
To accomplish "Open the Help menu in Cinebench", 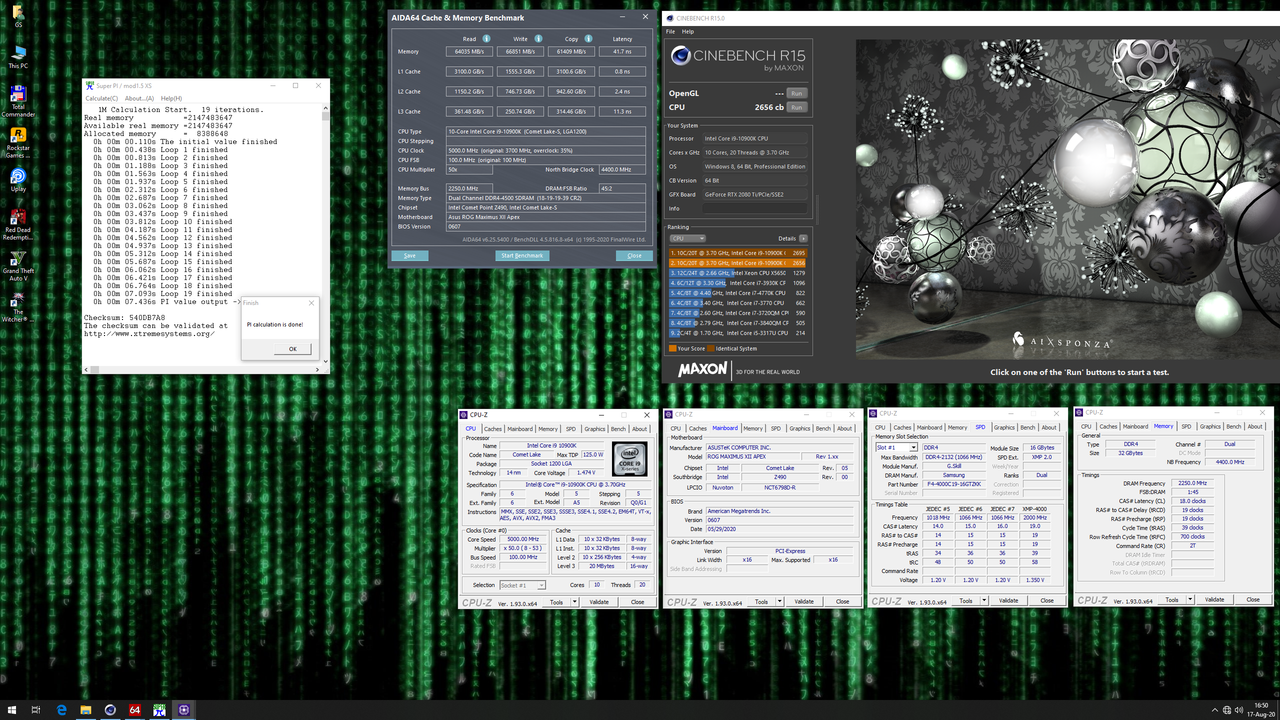I will click(688, 31).
